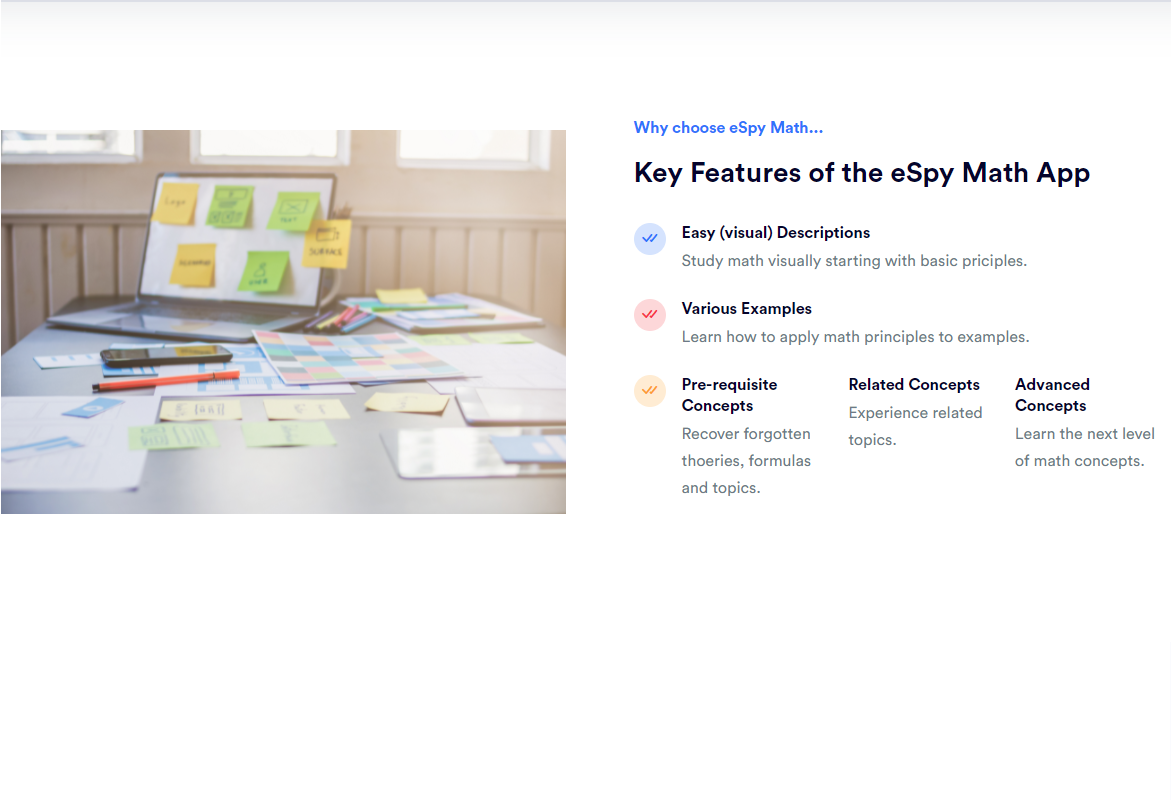Image resolution: width=1171 pixels, height=808 pixels.
Task: Click the red pen on the desk in photo
Action: tap(166, 381)
